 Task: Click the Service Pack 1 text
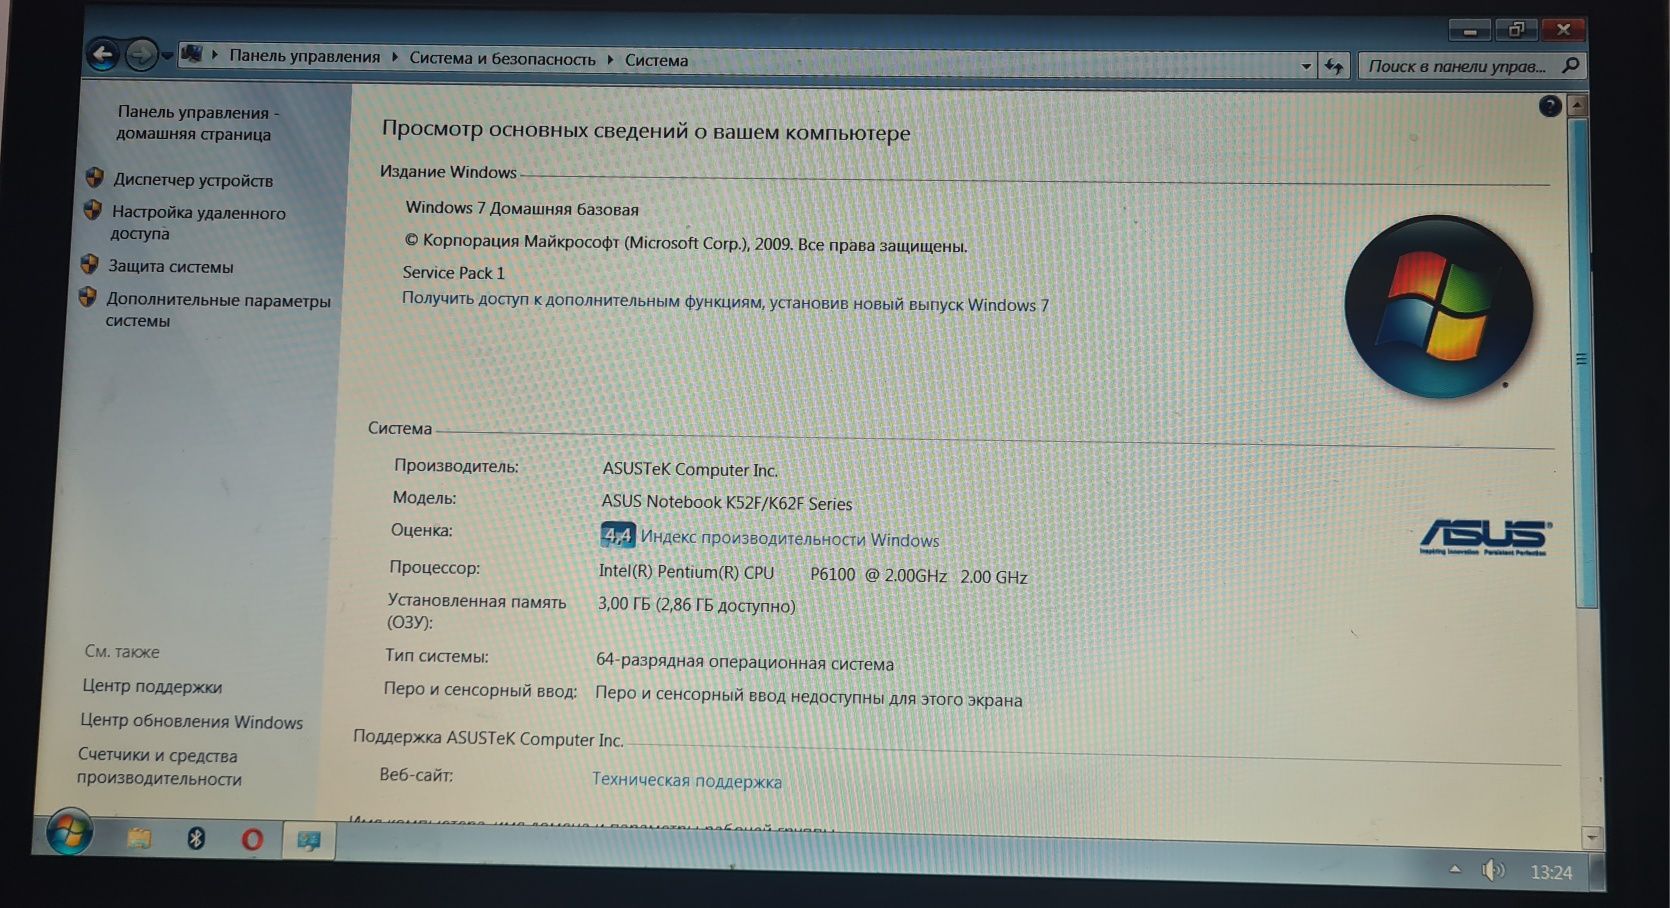(453, 272)
